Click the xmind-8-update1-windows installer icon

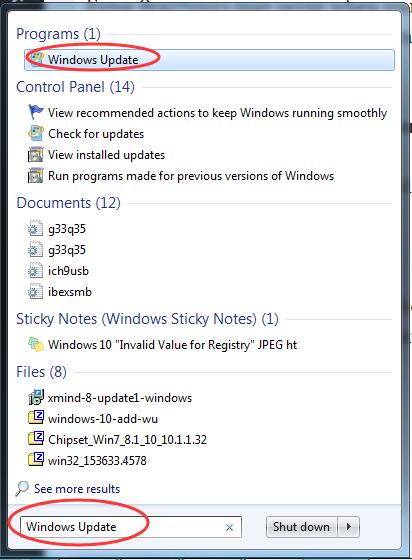(x=36, y=398)
